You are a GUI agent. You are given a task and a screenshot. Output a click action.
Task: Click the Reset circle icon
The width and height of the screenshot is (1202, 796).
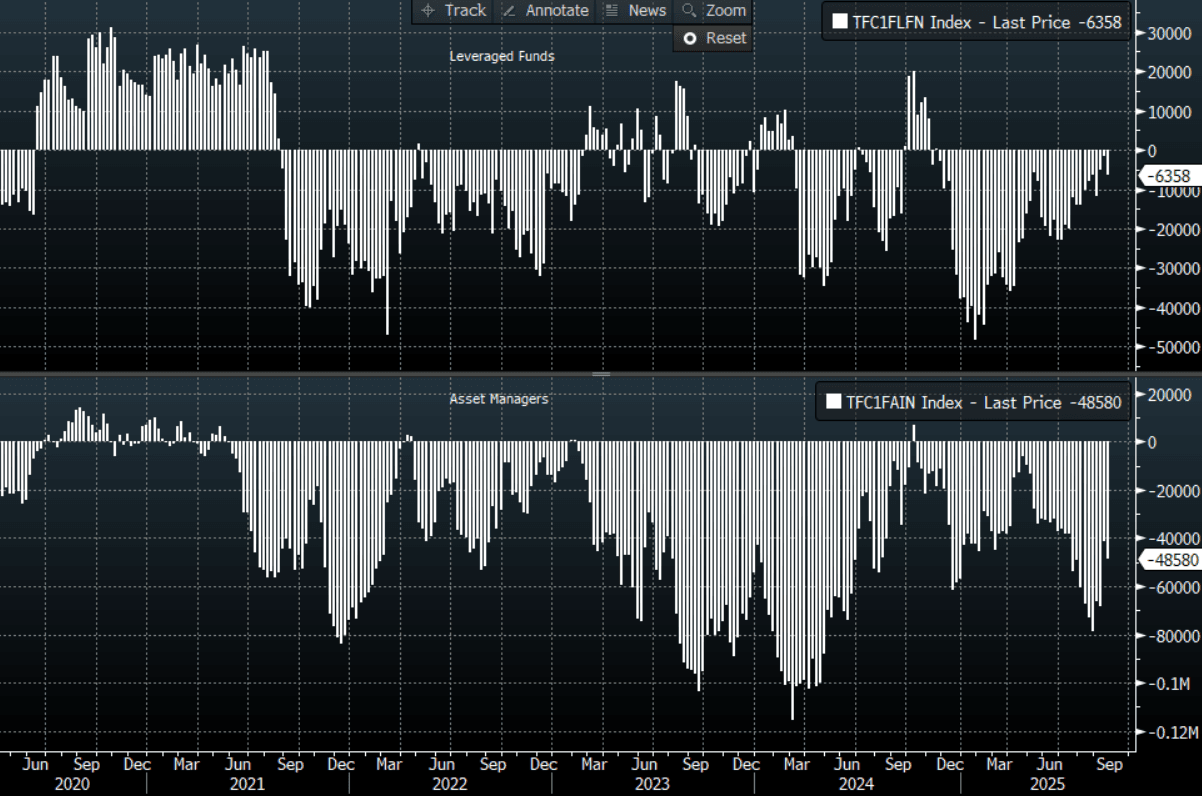pyautogui.click(x=689, y=38)
